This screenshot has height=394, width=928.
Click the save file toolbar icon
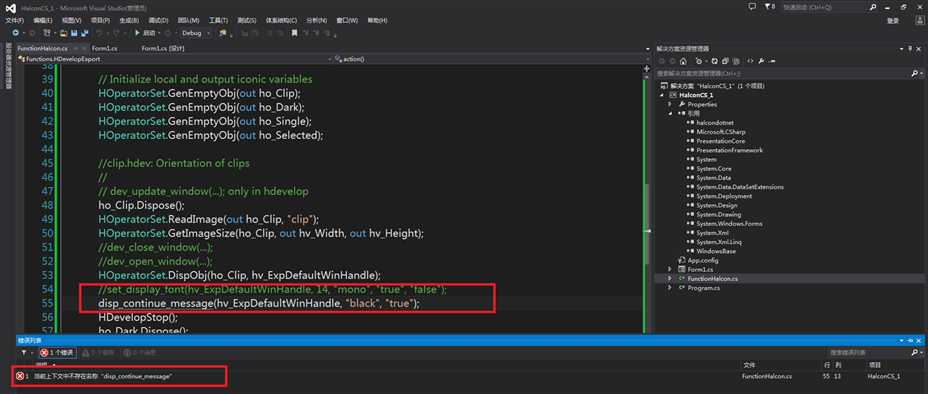74,33
